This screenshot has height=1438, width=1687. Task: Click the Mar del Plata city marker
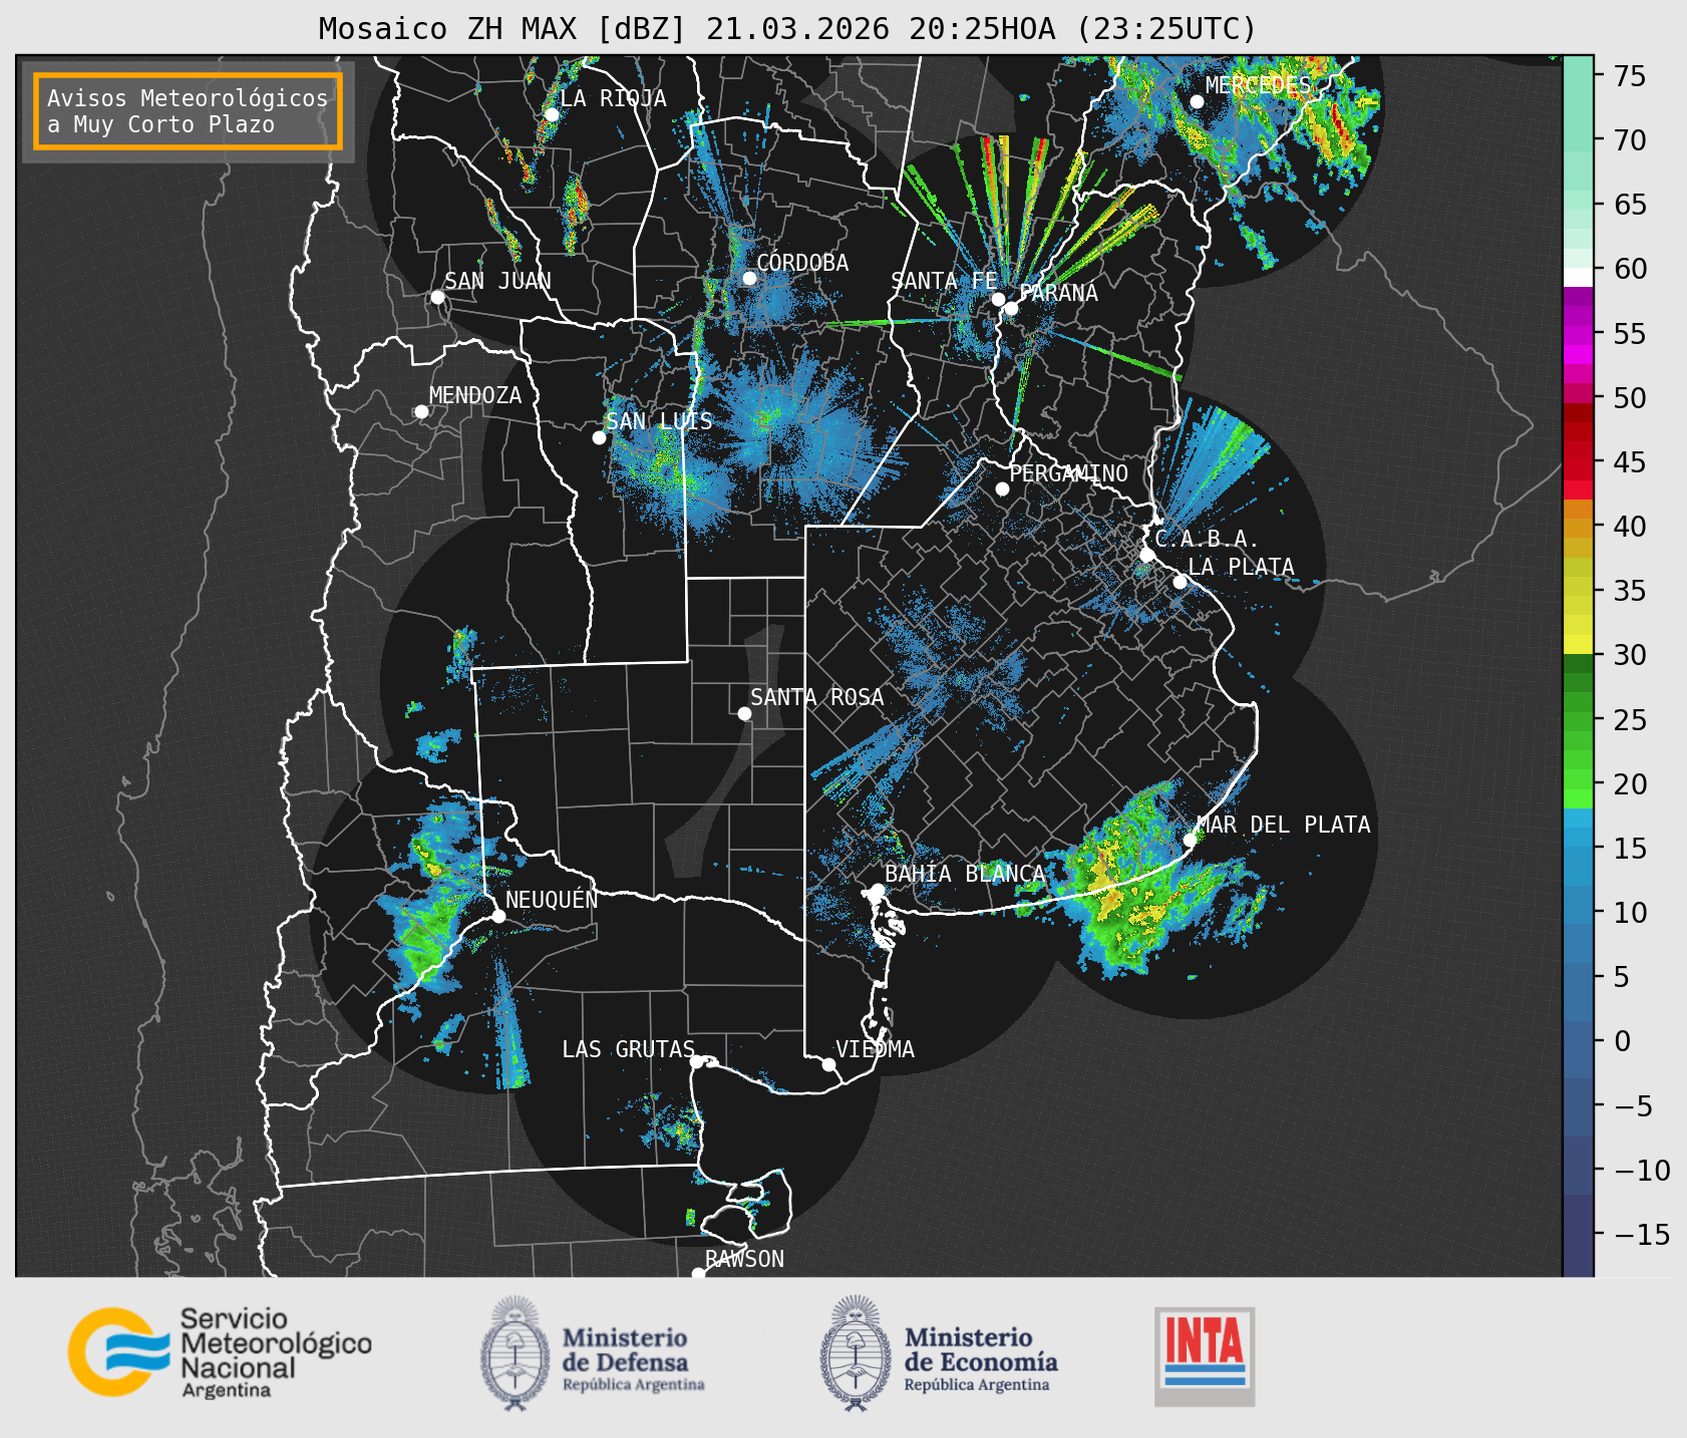[1189, 839]
